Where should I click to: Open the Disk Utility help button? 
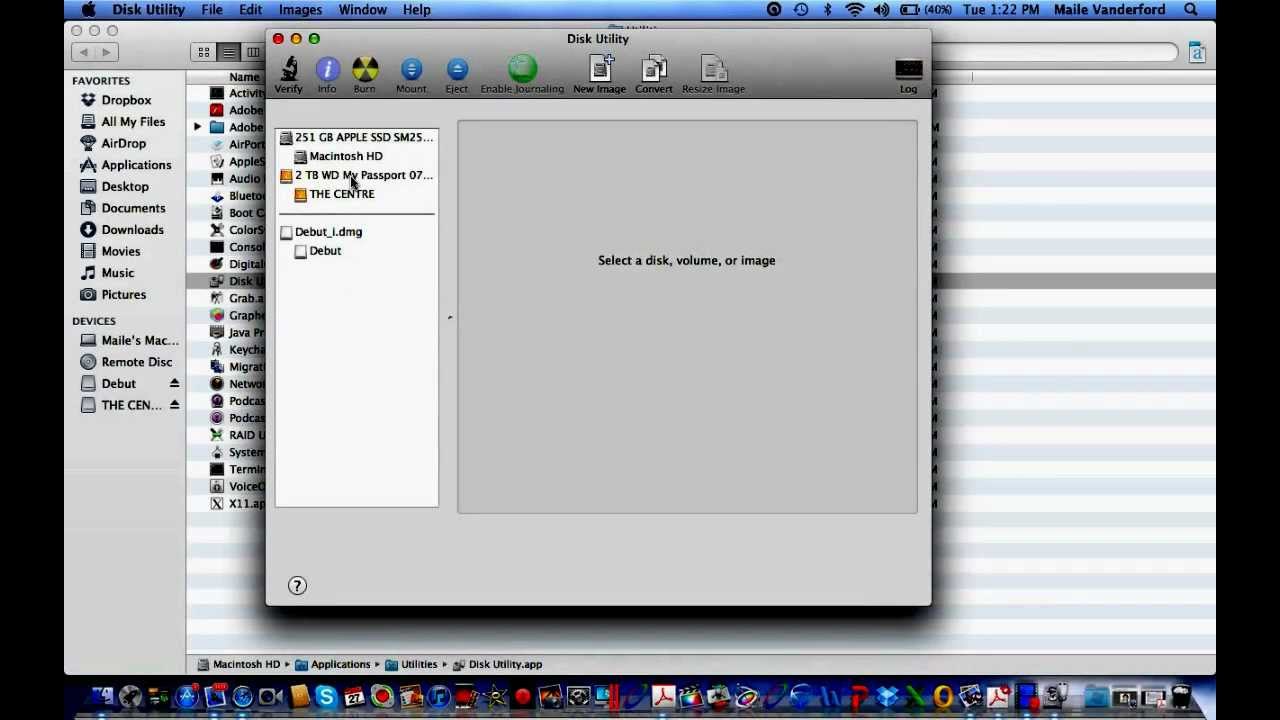pos(297,586)
